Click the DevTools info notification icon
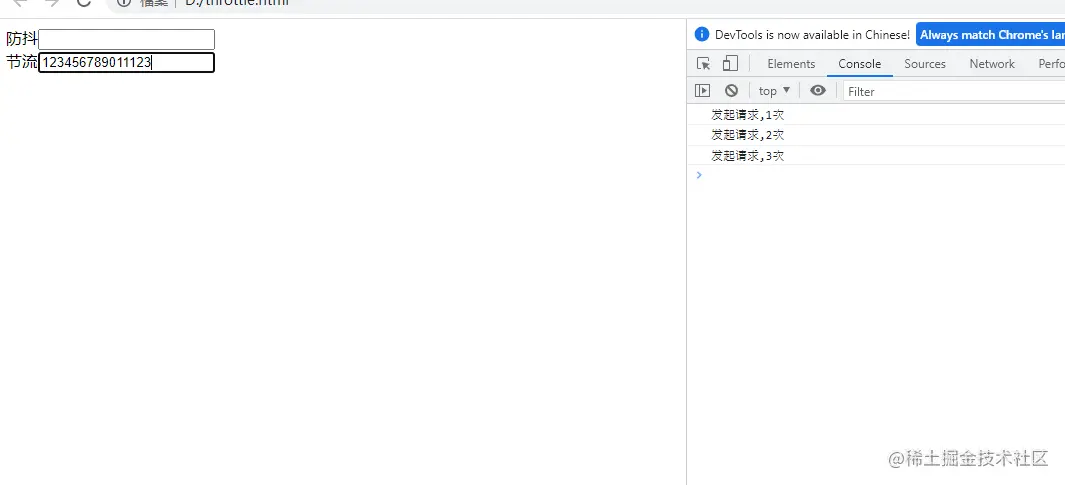The width and height of the screenshot is (1065, 485). (x=702, y=35)
